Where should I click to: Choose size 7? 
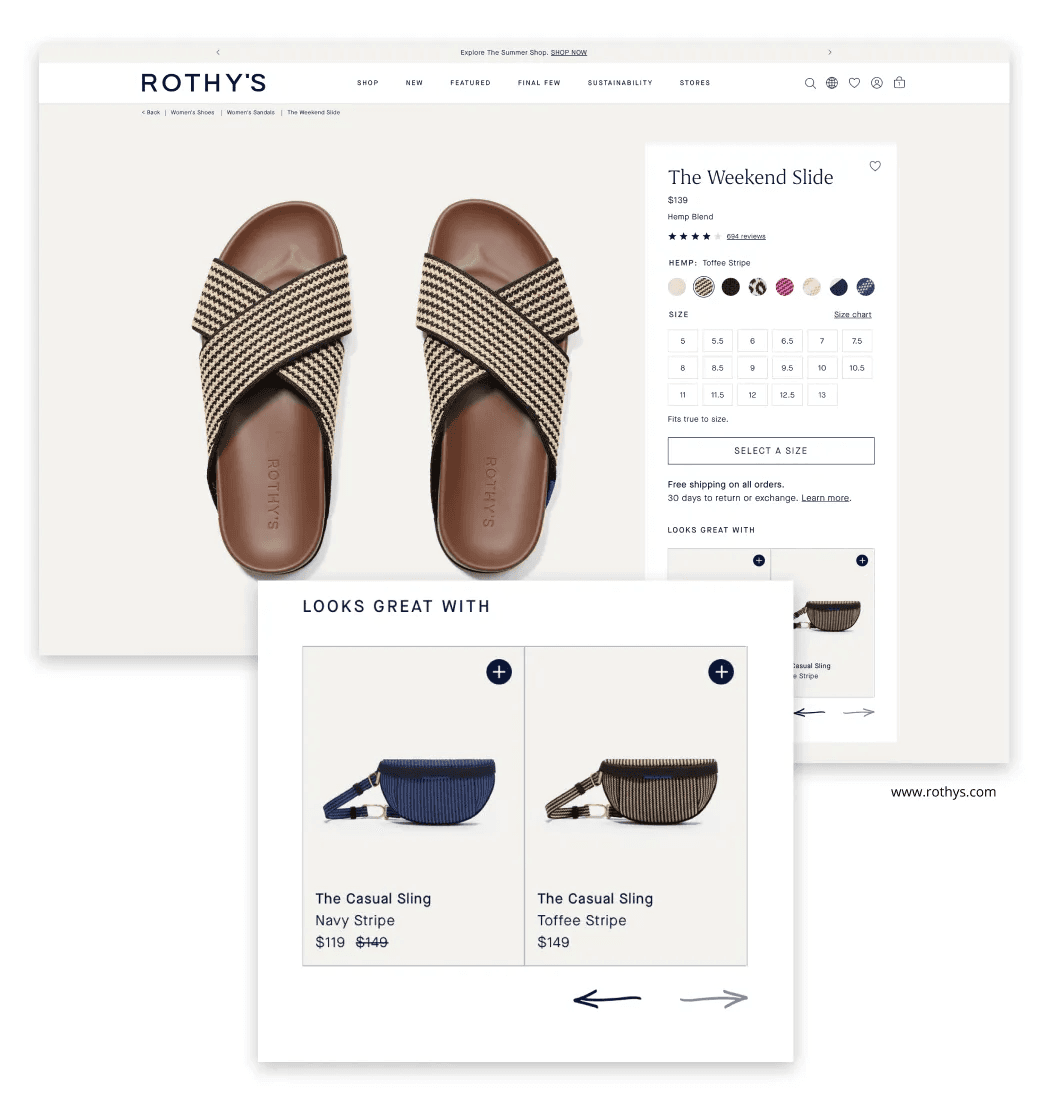pos(822,341)
